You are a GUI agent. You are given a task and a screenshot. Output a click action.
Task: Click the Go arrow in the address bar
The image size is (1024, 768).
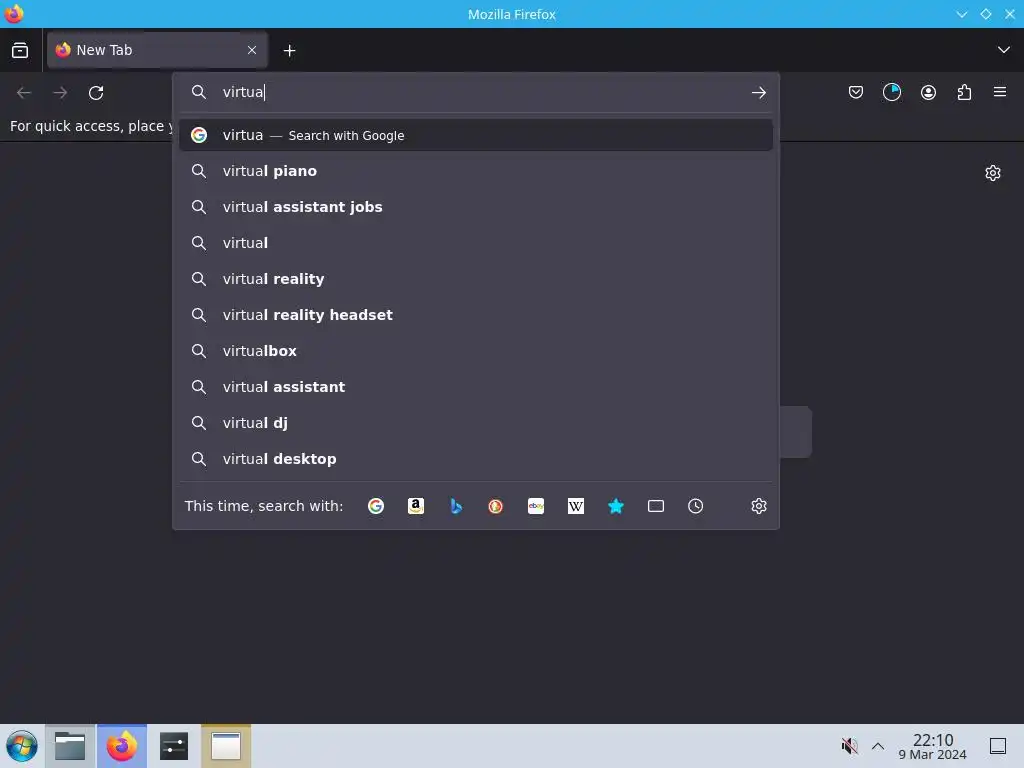758,92
